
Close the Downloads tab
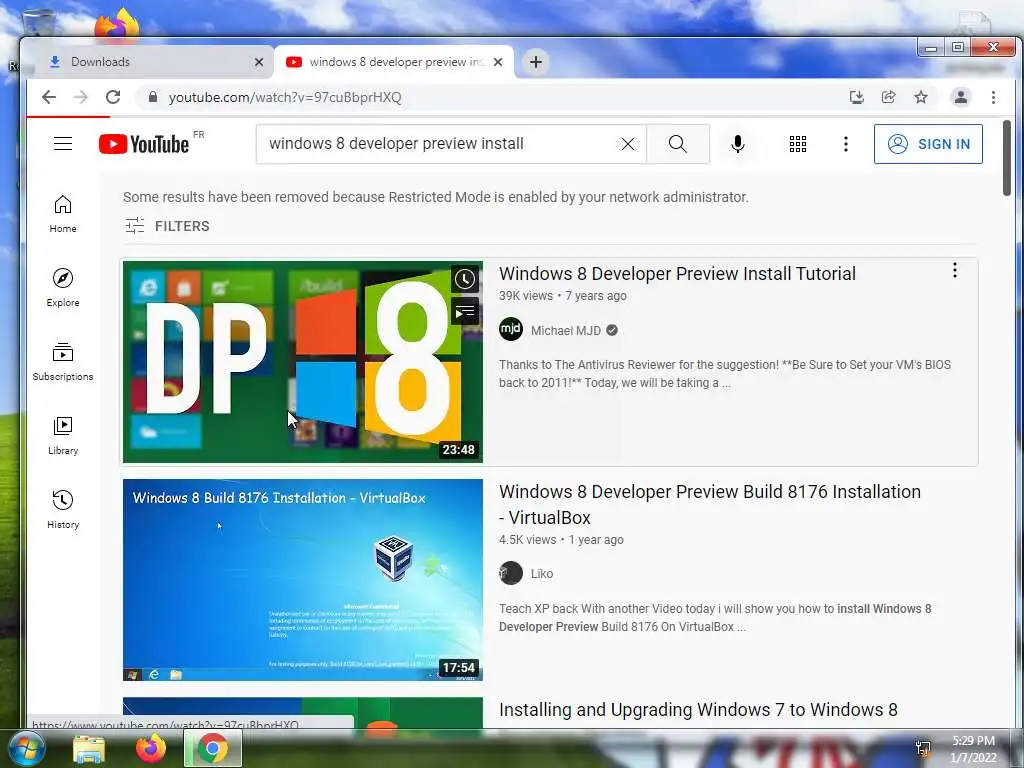pyautogui.click(x=259, y=62)
